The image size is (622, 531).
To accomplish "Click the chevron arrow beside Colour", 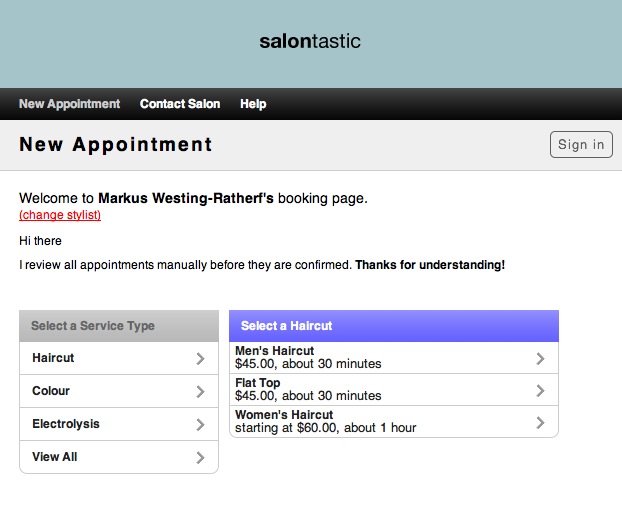I will (x=200, y=391).
